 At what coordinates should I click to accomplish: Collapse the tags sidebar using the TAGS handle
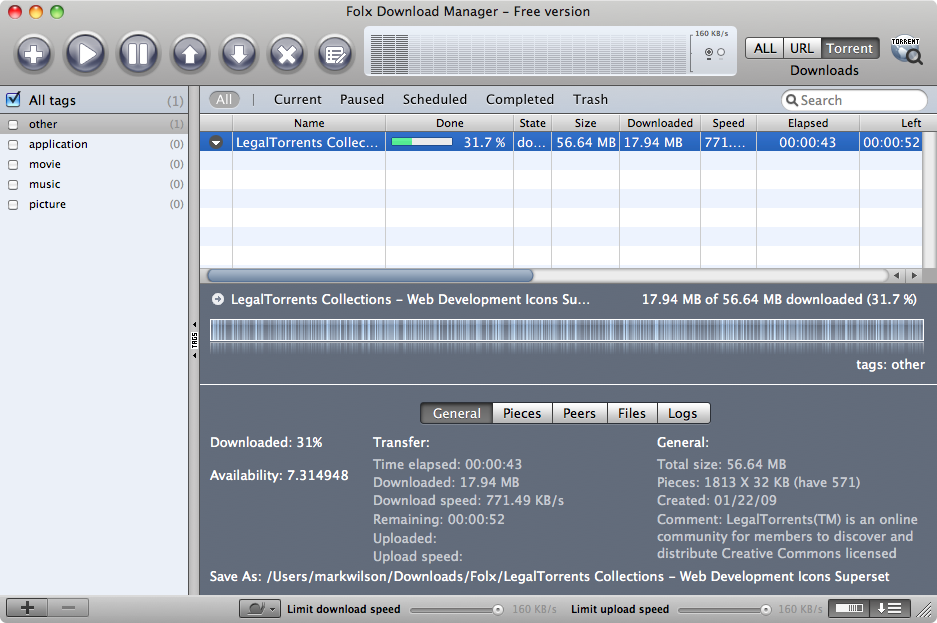tap(194, 340)
